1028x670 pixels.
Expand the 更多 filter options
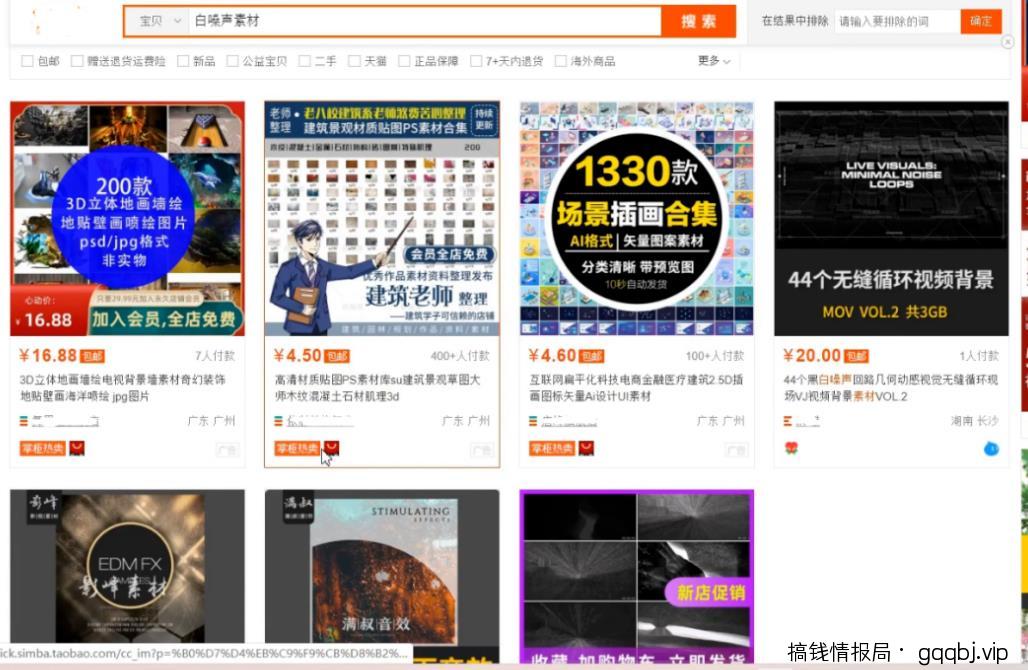click(712, 60)
